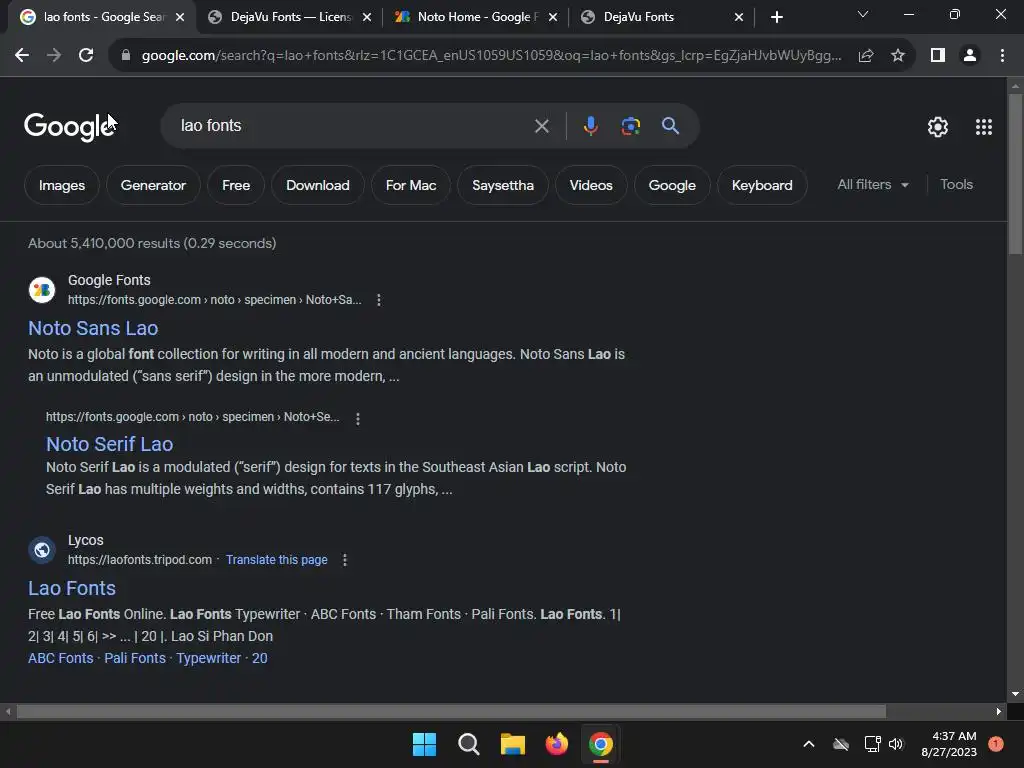Click the lao fonts search field
The image size is (1024, 768).
pyautogui.click(x=353, y=125)
